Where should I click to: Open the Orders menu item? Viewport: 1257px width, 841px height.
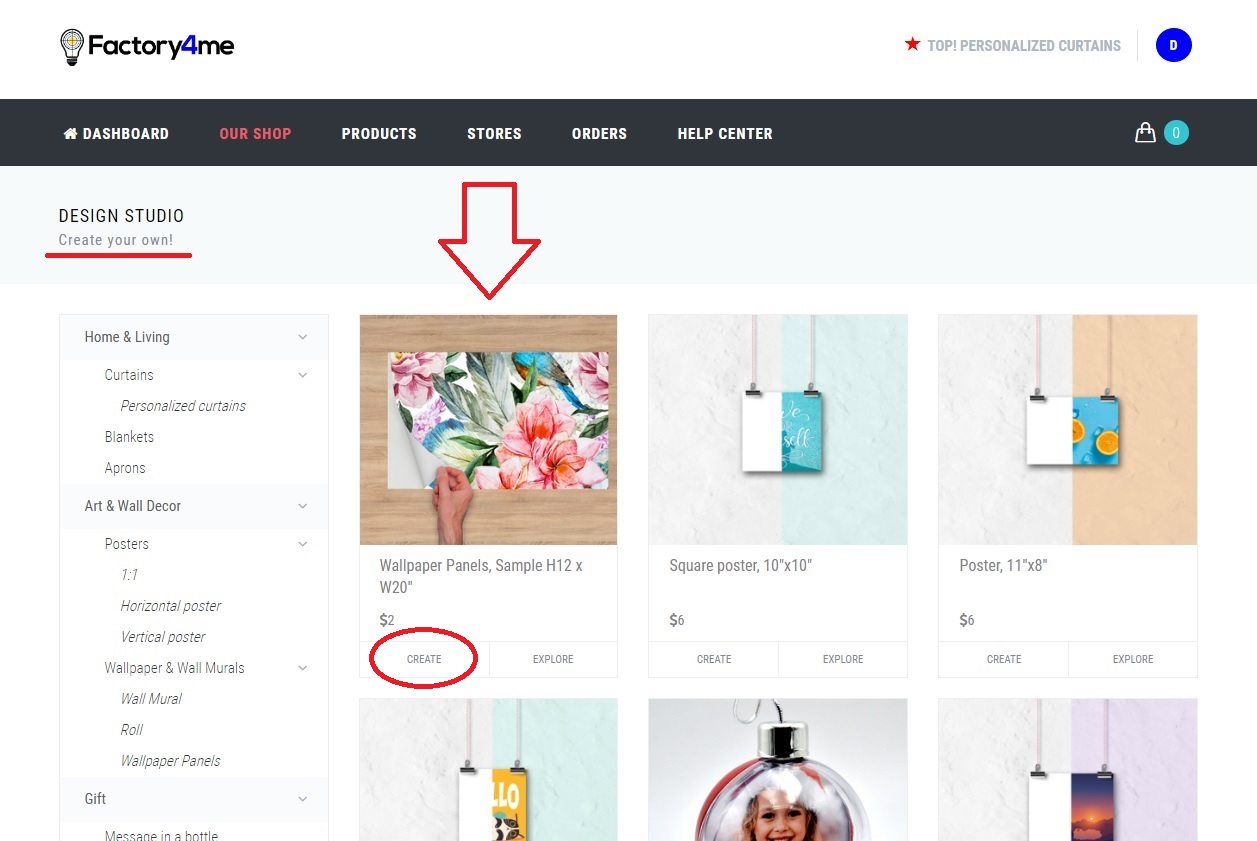(x=599, y=133)
